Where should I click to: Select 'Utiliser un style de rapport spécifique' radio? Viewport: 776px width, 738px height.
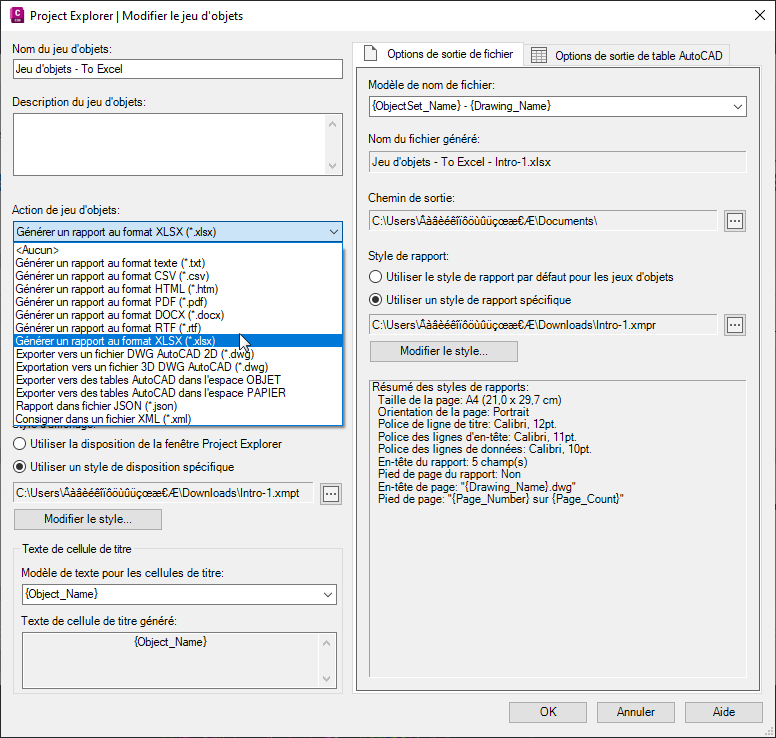pyautogui.click(x=376, y=299)
